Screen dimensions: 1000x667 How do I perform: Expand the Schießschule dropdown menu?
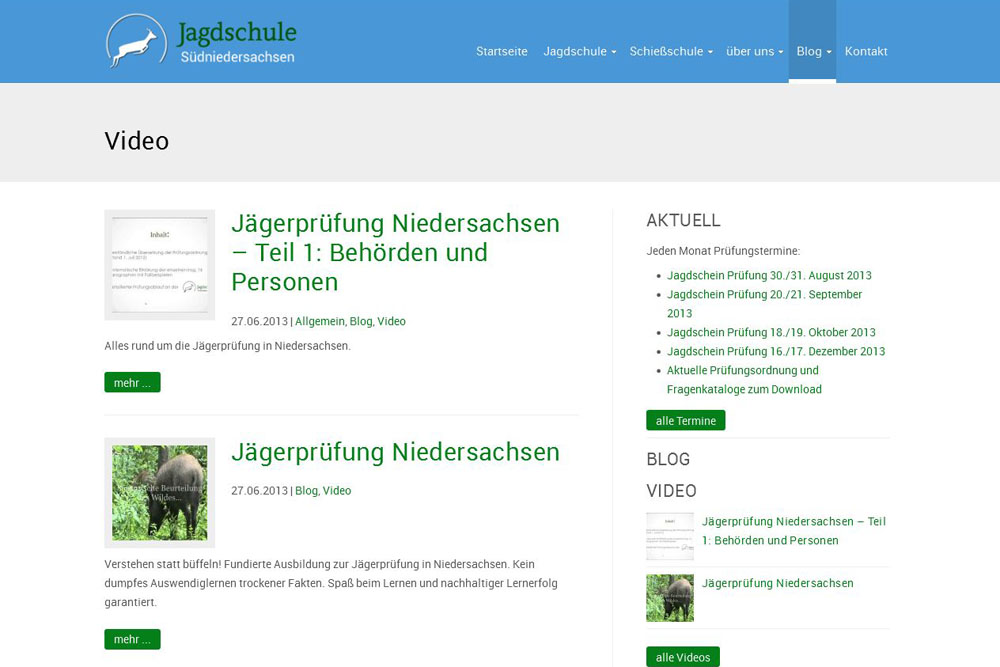pyautogui.click(x=670, y=51)
